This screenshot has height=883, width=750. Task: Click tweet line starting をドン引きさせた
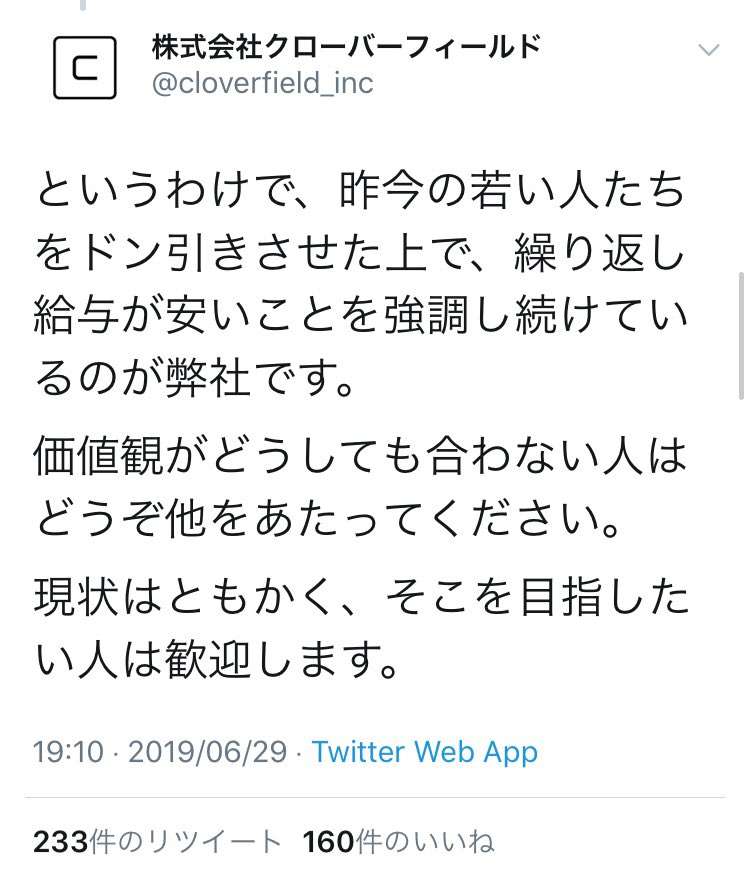click(359, 253)
